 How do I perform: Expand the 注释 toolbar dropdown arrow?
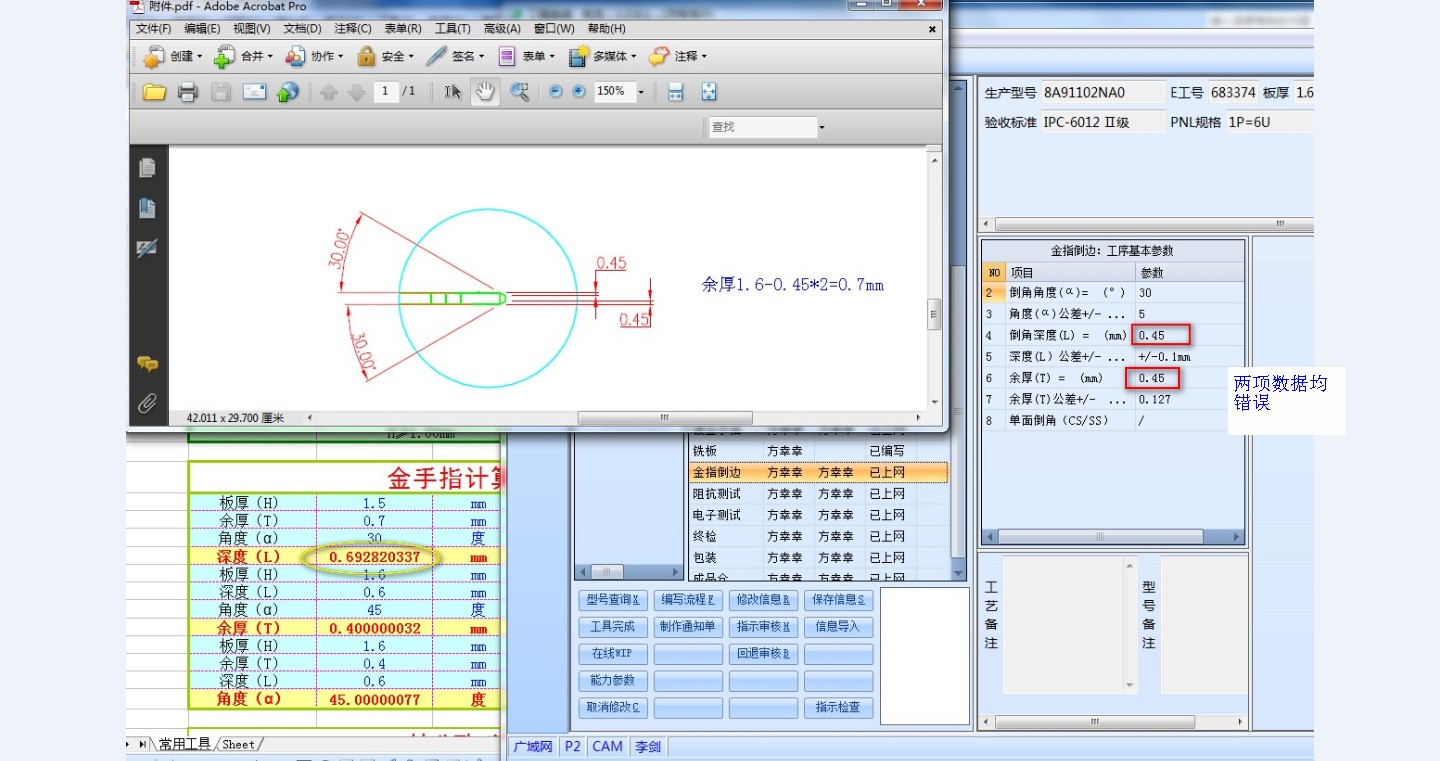[704, 57]
